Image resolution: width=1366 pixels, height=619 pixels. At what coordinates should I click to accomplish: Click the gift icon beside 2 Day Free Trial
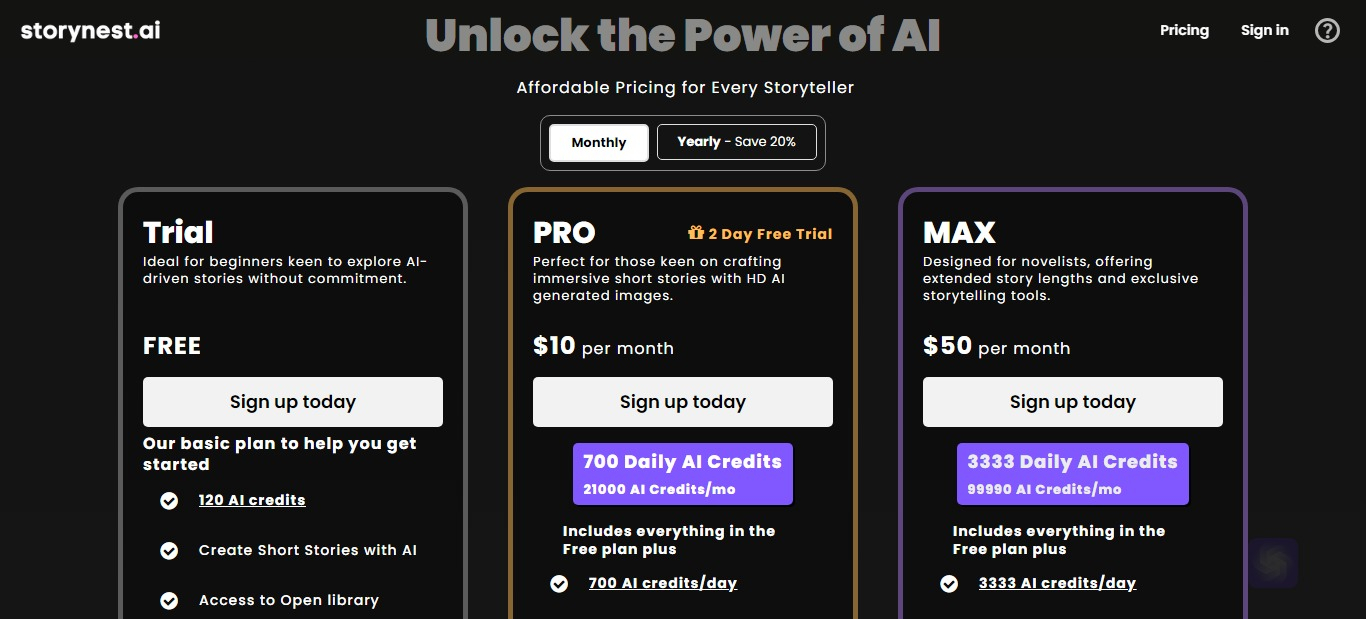pyautogui.click(x=696, y=233)
